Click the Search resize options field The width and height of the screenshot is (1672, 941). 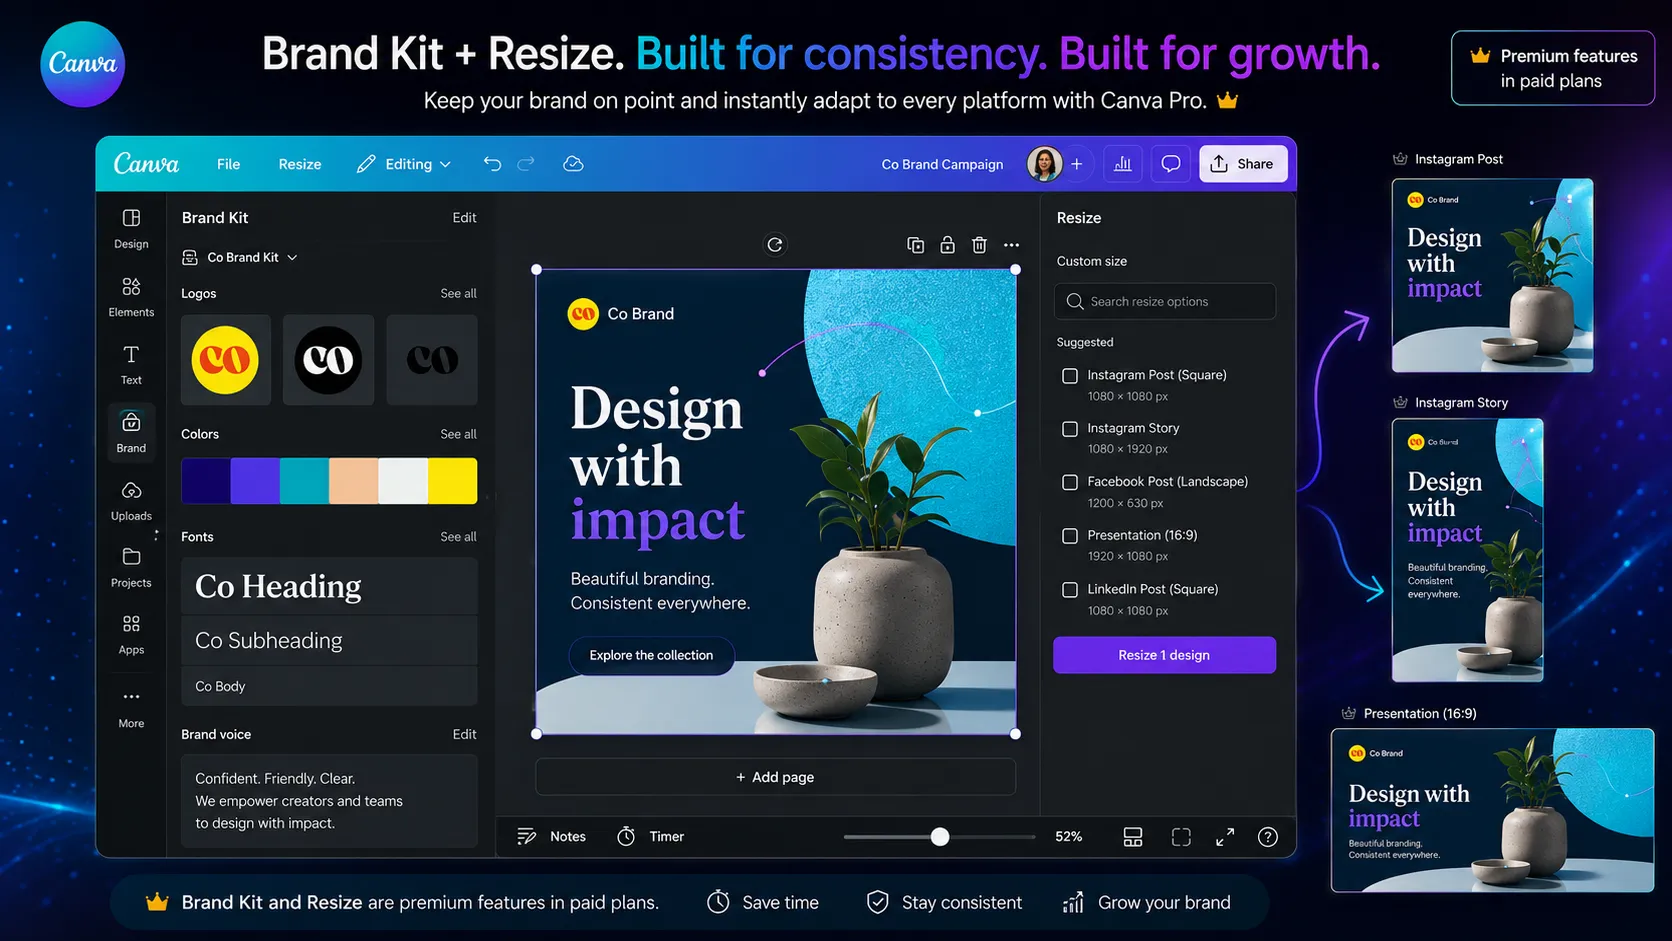(x=1164, y=301)
